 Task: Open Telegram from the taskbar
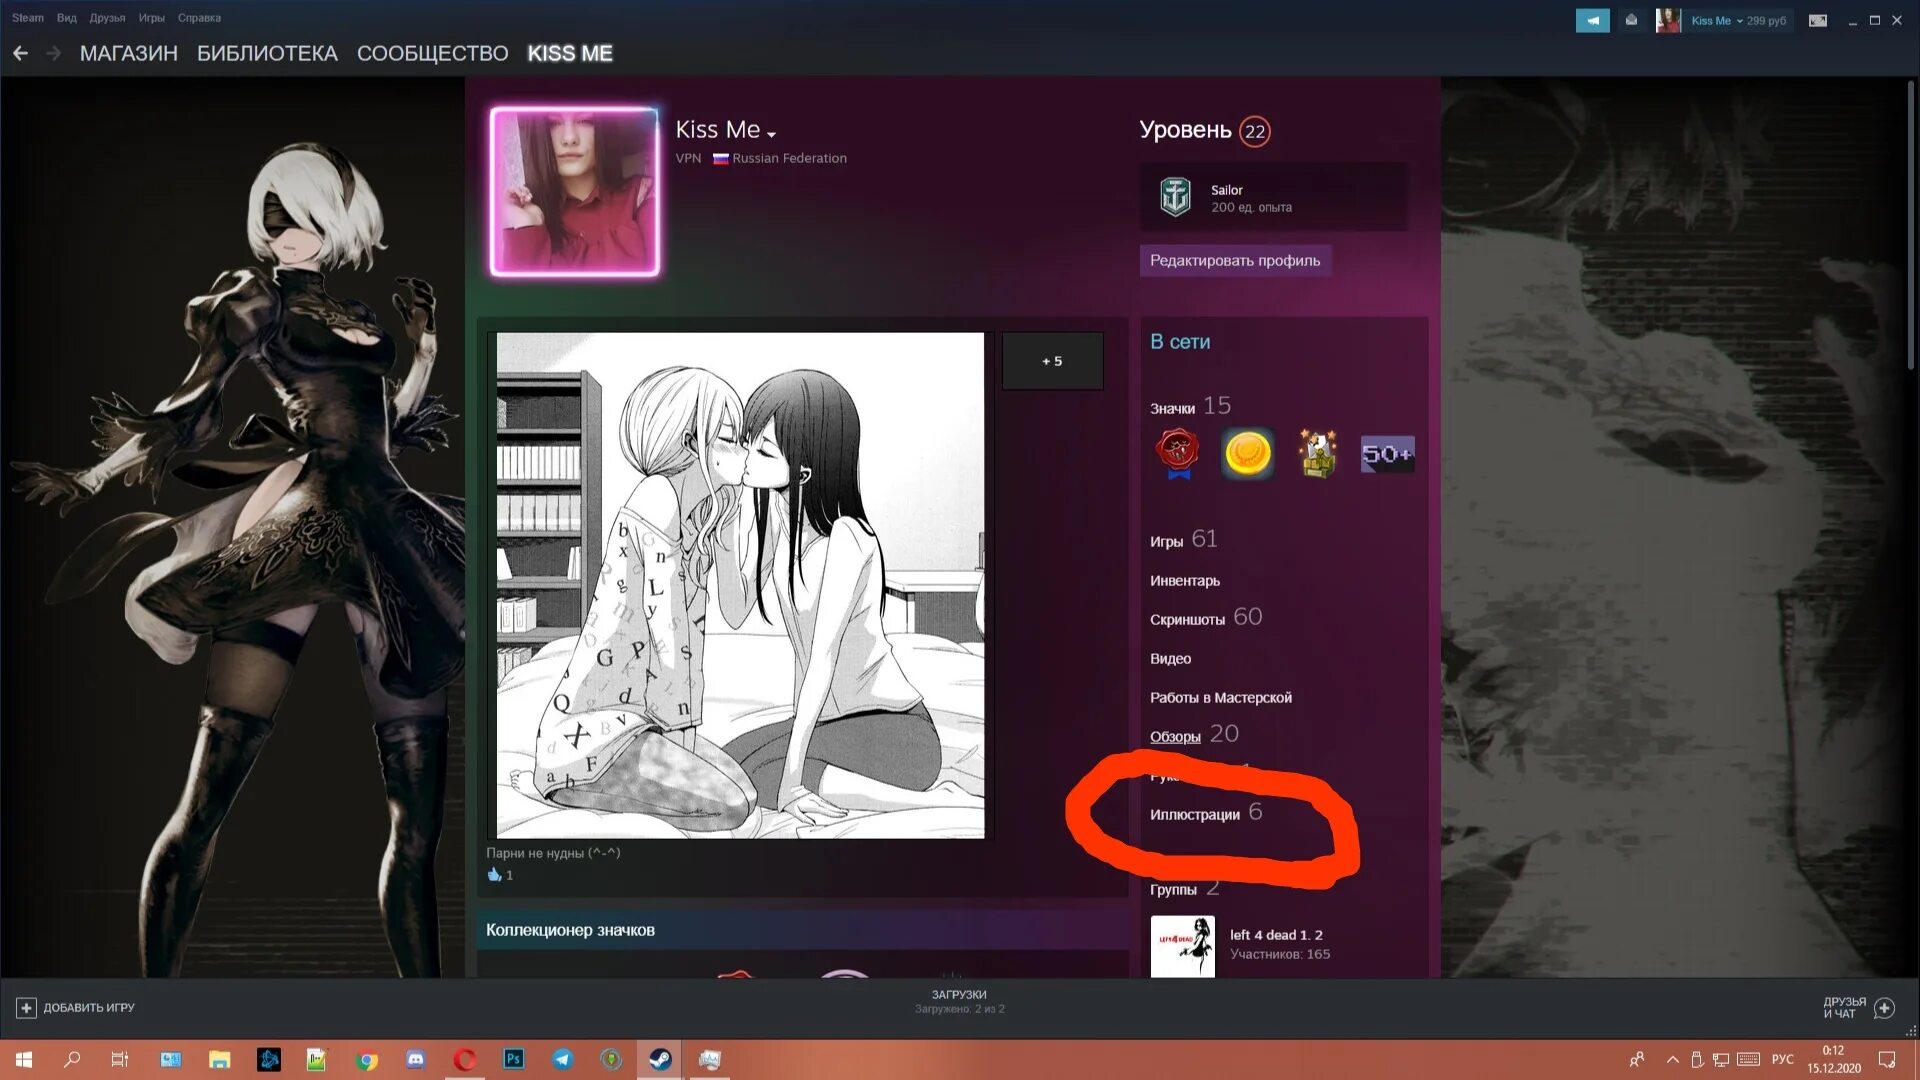click(563, 1060)
